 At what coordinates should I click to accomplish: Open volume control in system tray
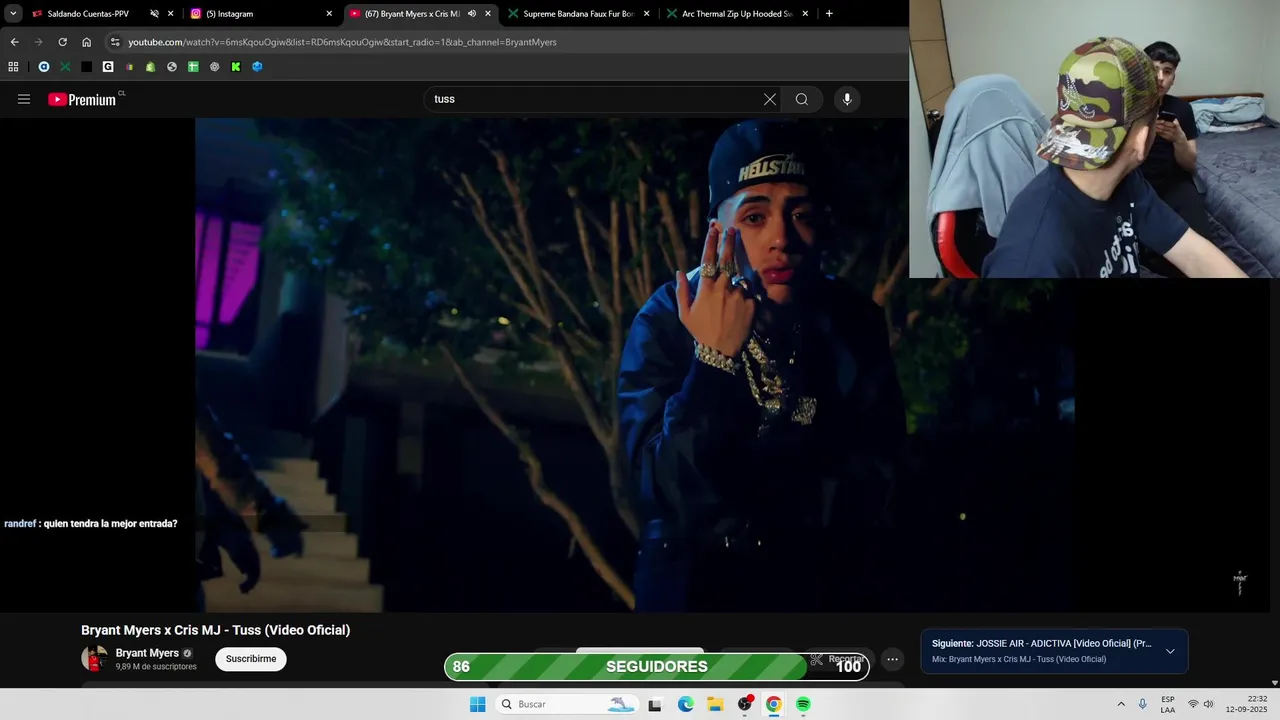pos(1208,704)
